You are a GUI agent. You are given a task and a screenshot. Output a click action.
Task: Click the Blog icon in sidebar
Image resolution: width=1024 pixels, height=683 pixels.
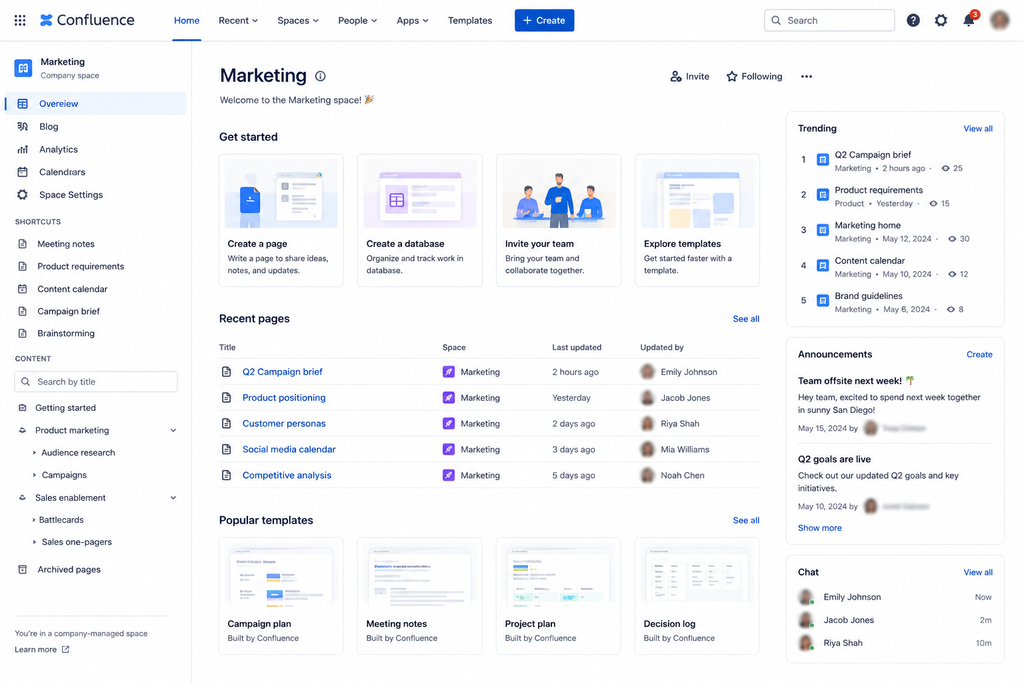[23, 127]
